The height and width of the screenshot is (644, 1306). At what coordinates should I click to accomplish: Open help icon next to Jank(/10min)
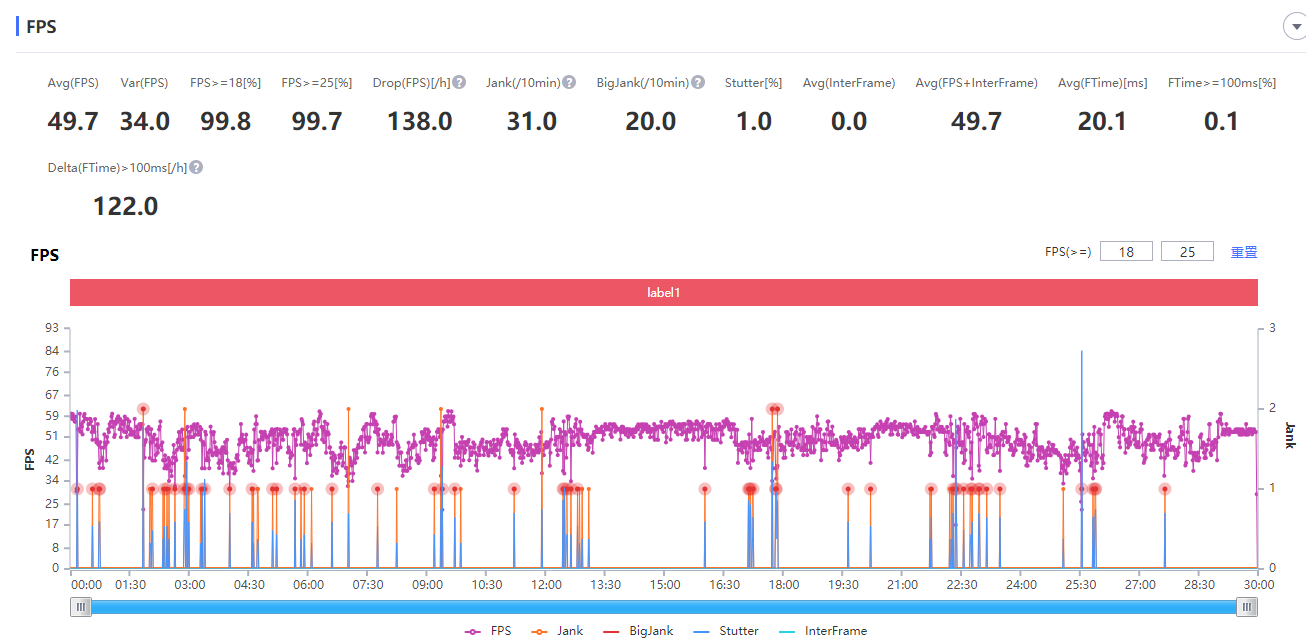(x=569, y=83)
